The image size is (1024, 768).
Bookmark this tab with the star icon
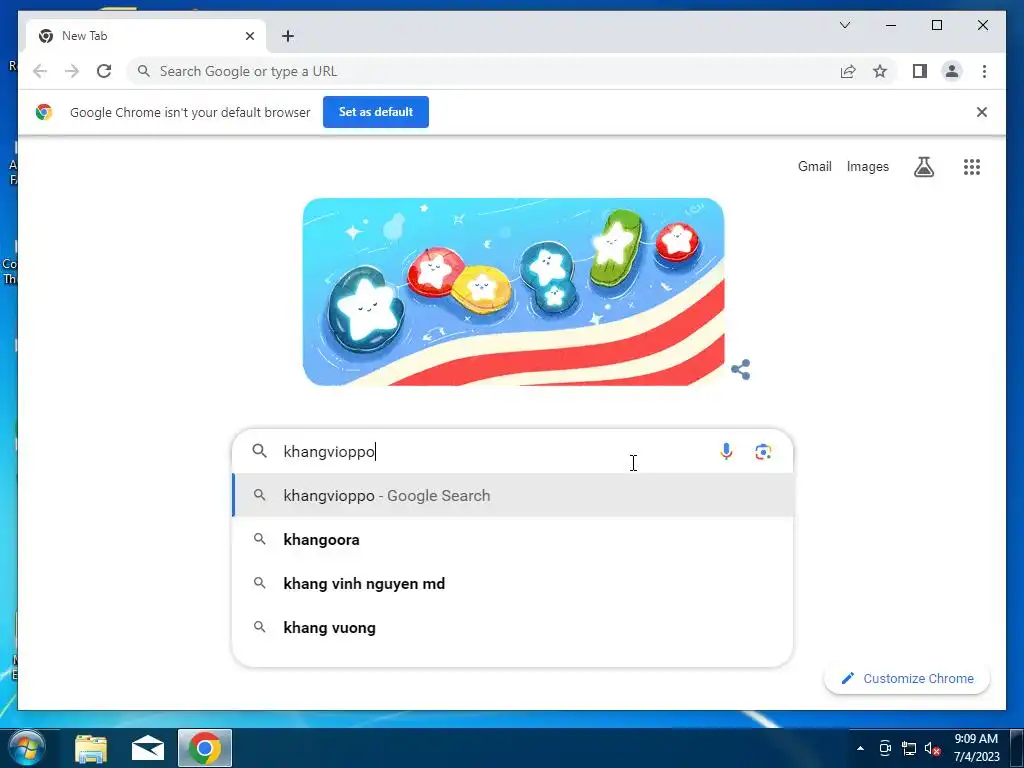click(x=880, y=71)
